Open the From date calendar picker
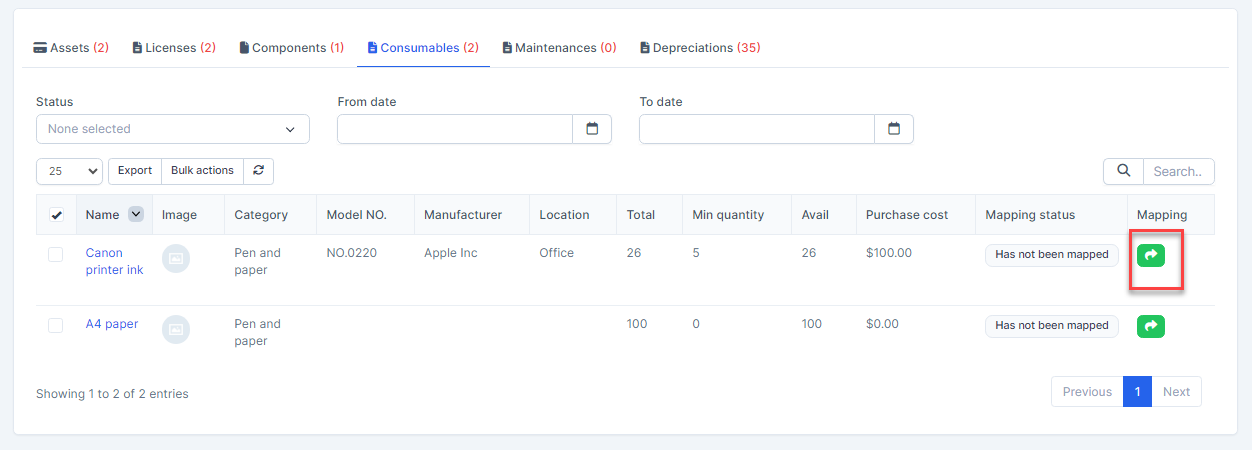This screenshot has width=1252, height=450. [x=592, y=129]
